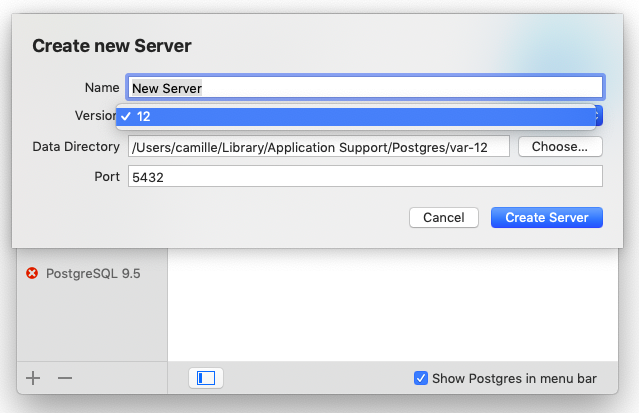Click the Create new Server heading
This screenshot has width=639, height=413.
click(x=112, y=46)
